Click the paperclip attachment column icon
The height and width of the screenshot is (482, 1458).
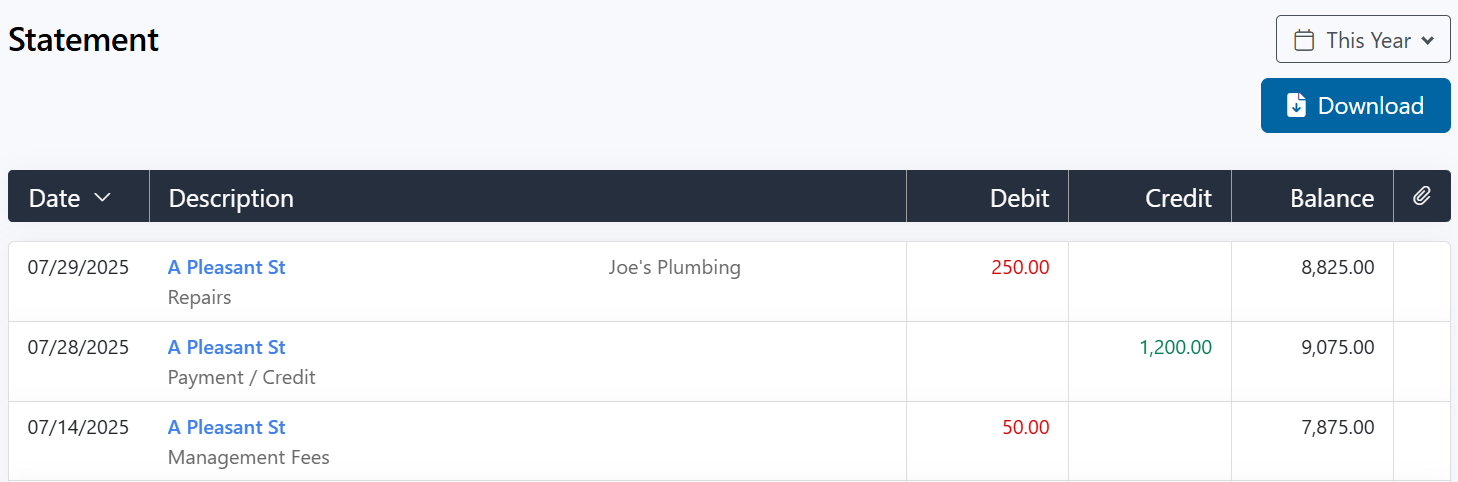pos(1422,197)
